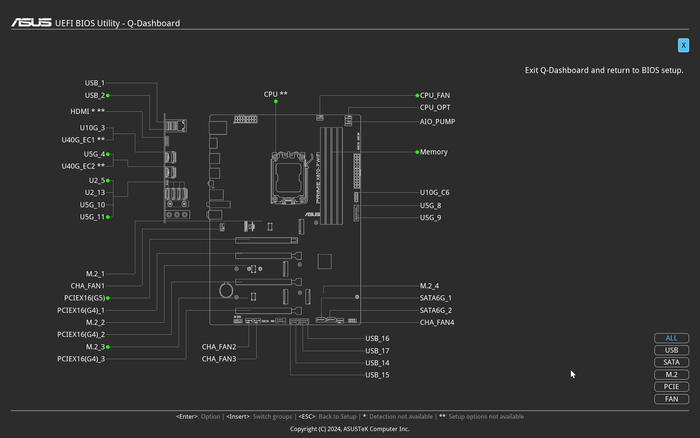Filter devices by USB
Image resolution: width=700 pixels, height=438 pixels.
pos(671,350)
